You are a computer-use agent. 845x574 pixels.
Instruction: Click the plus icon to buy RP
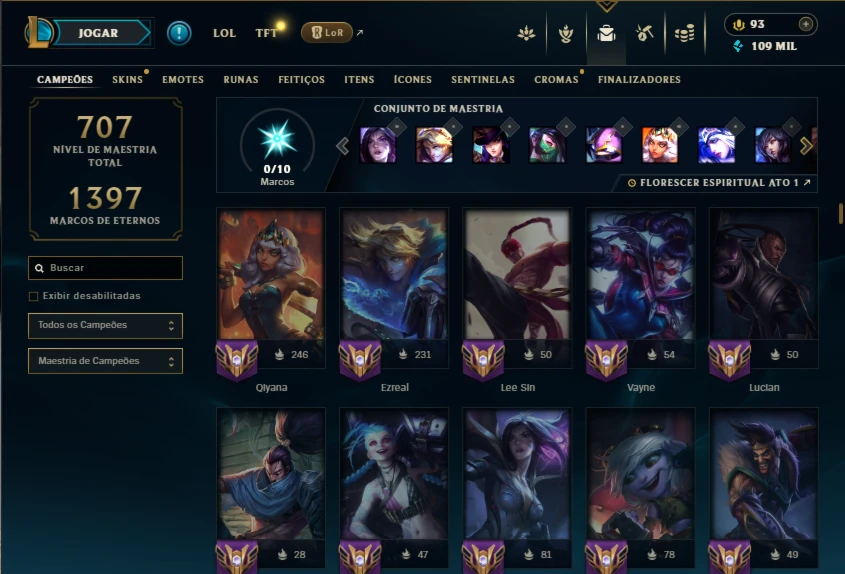pyautogui.click(x=806, y=24)
